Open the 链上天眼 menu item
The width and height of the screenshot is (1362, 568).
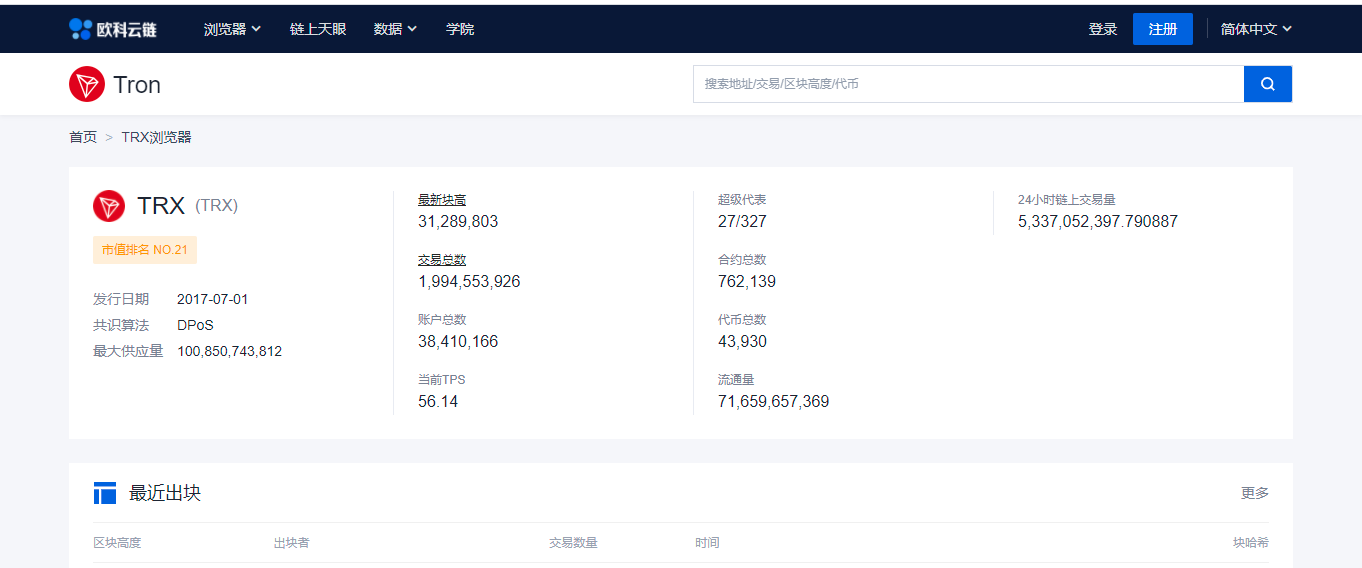[x=318, y=29]
